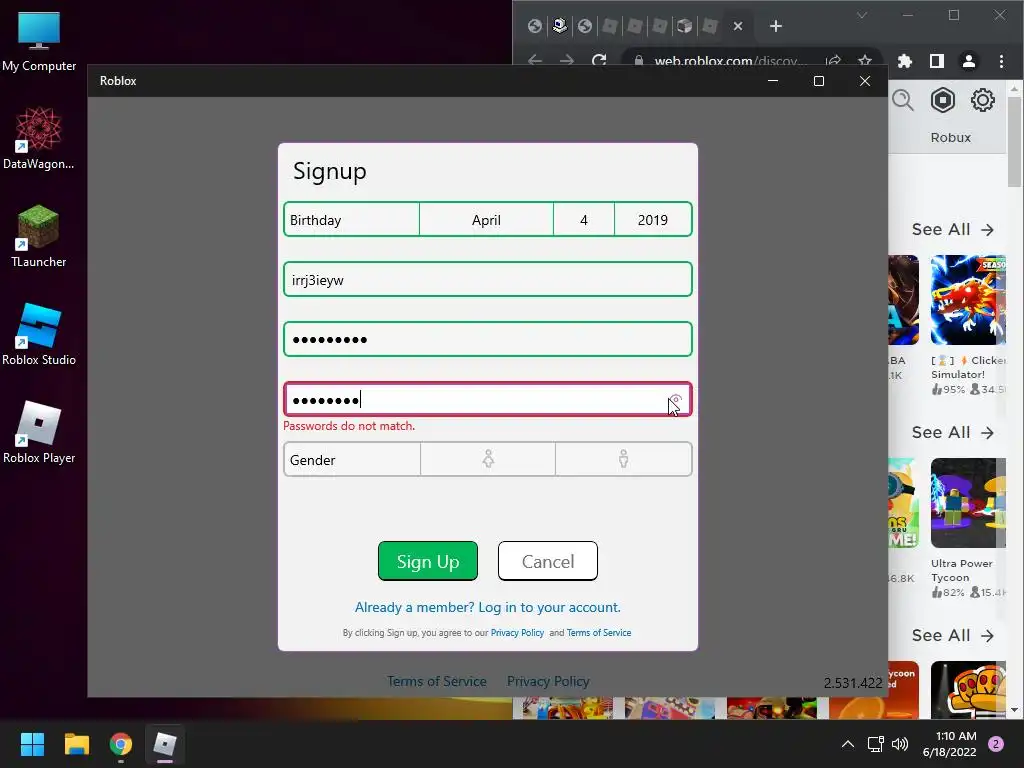This screenshot has width=1024, height=768.
Task: Open birthday month dropdown April
Action: 487,219
